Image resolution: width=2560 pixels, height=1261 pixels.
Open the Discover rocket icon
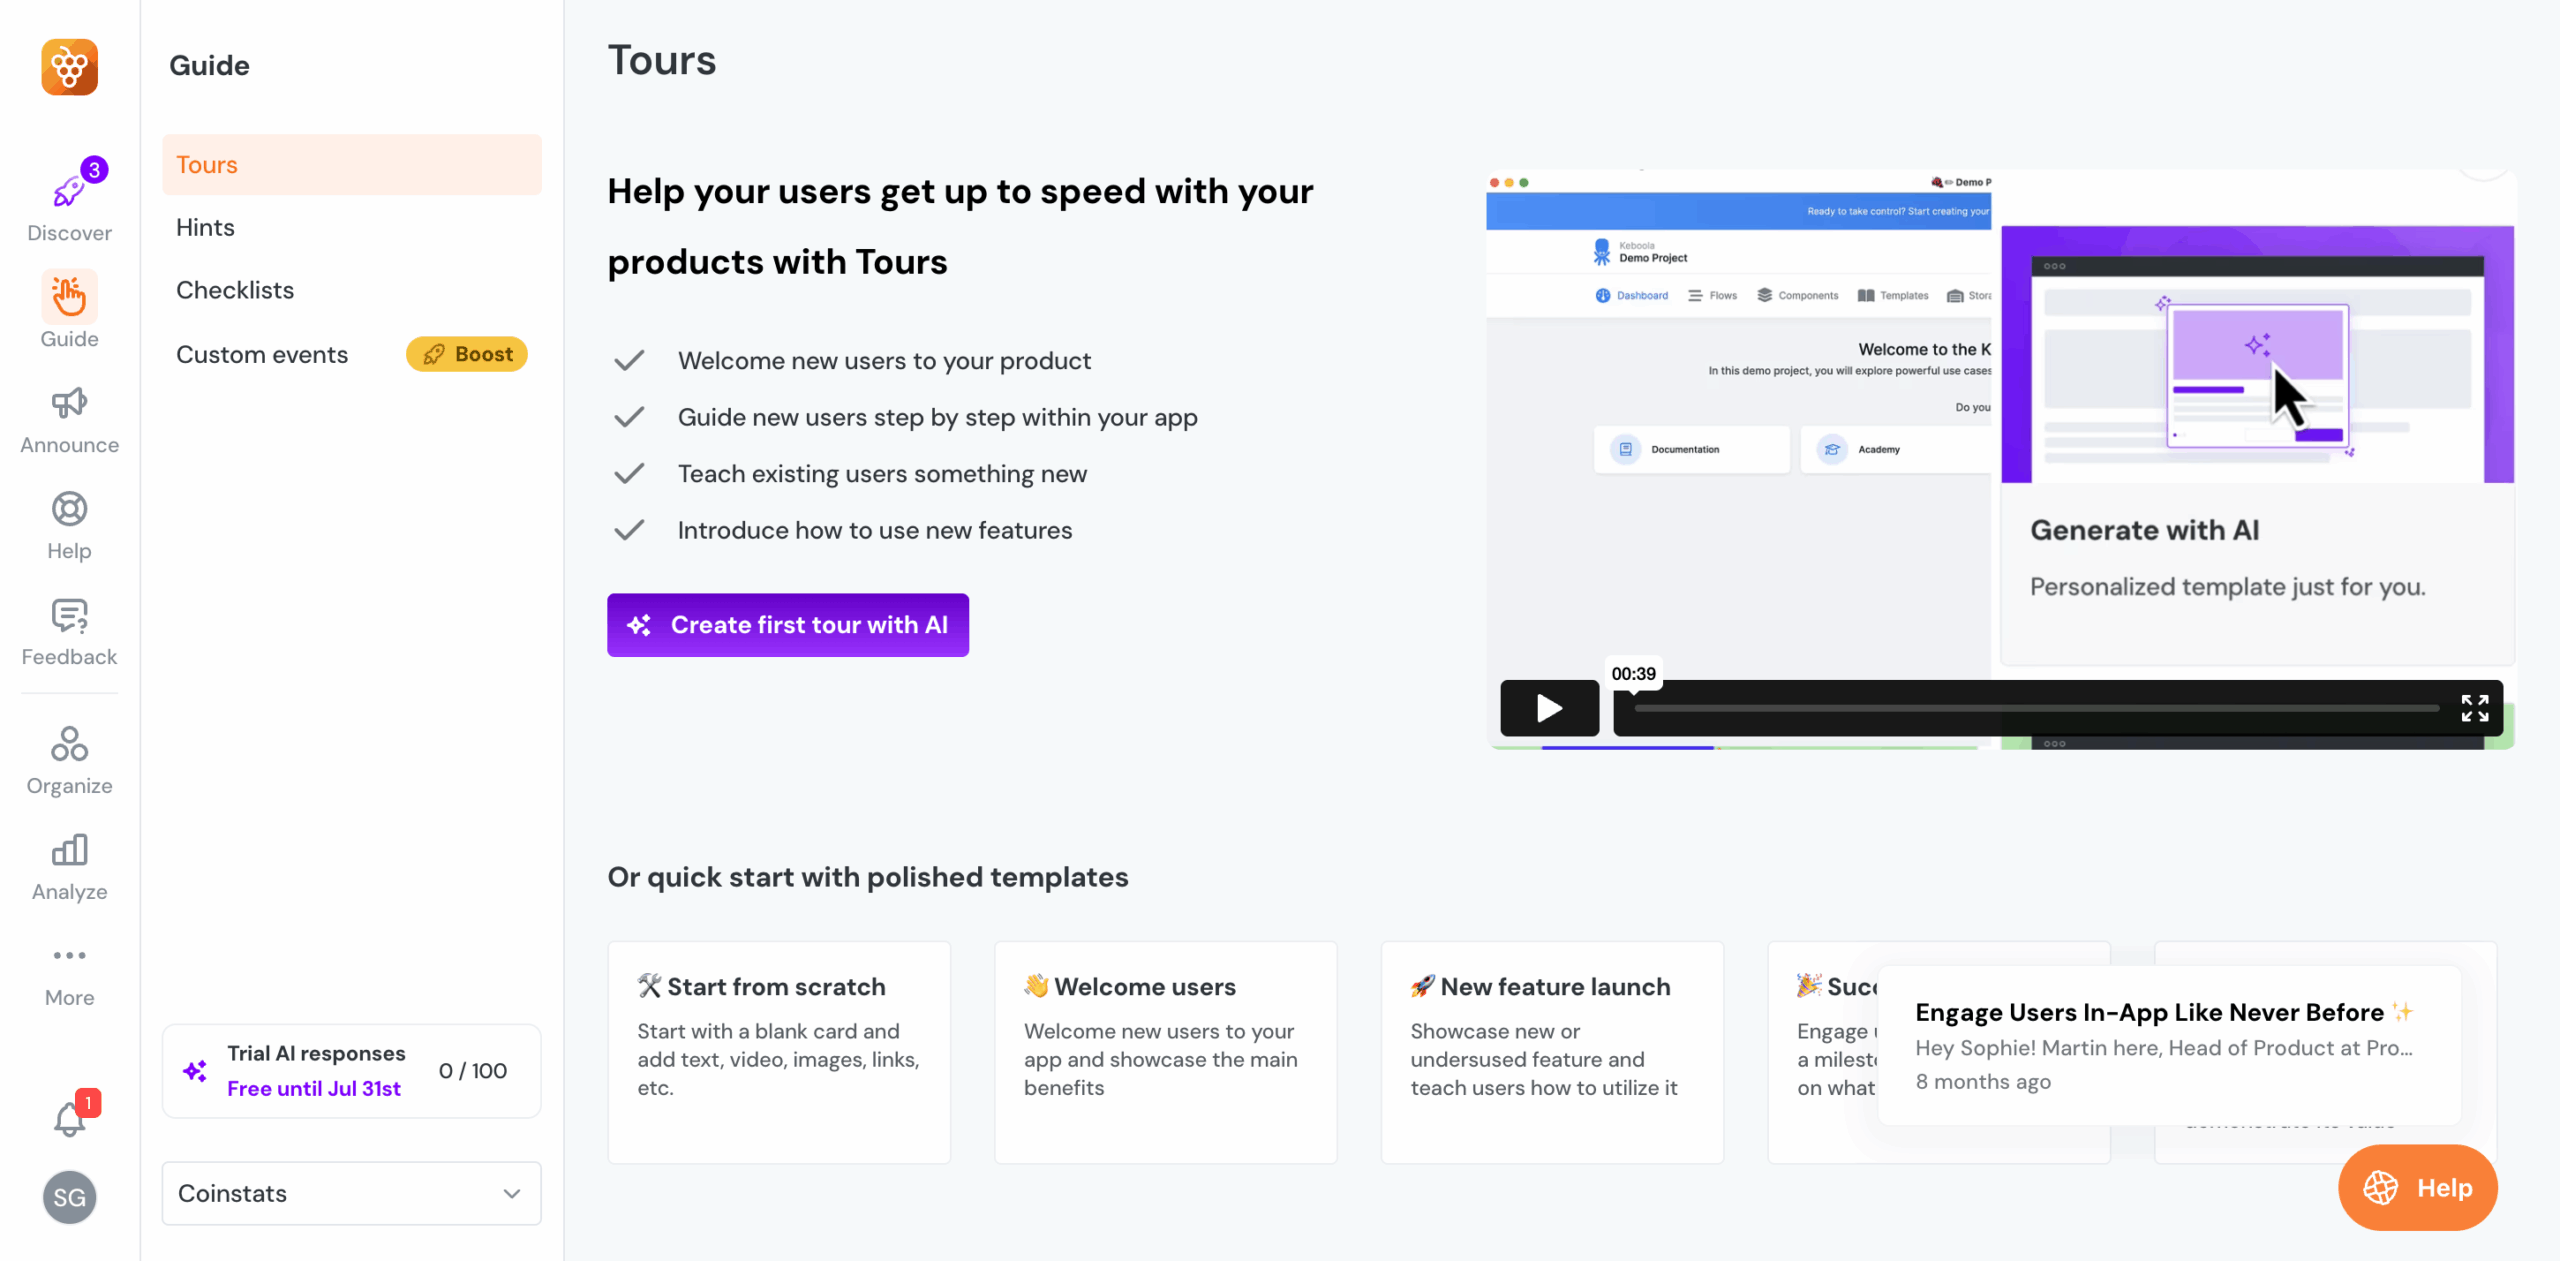coord(69,191)
